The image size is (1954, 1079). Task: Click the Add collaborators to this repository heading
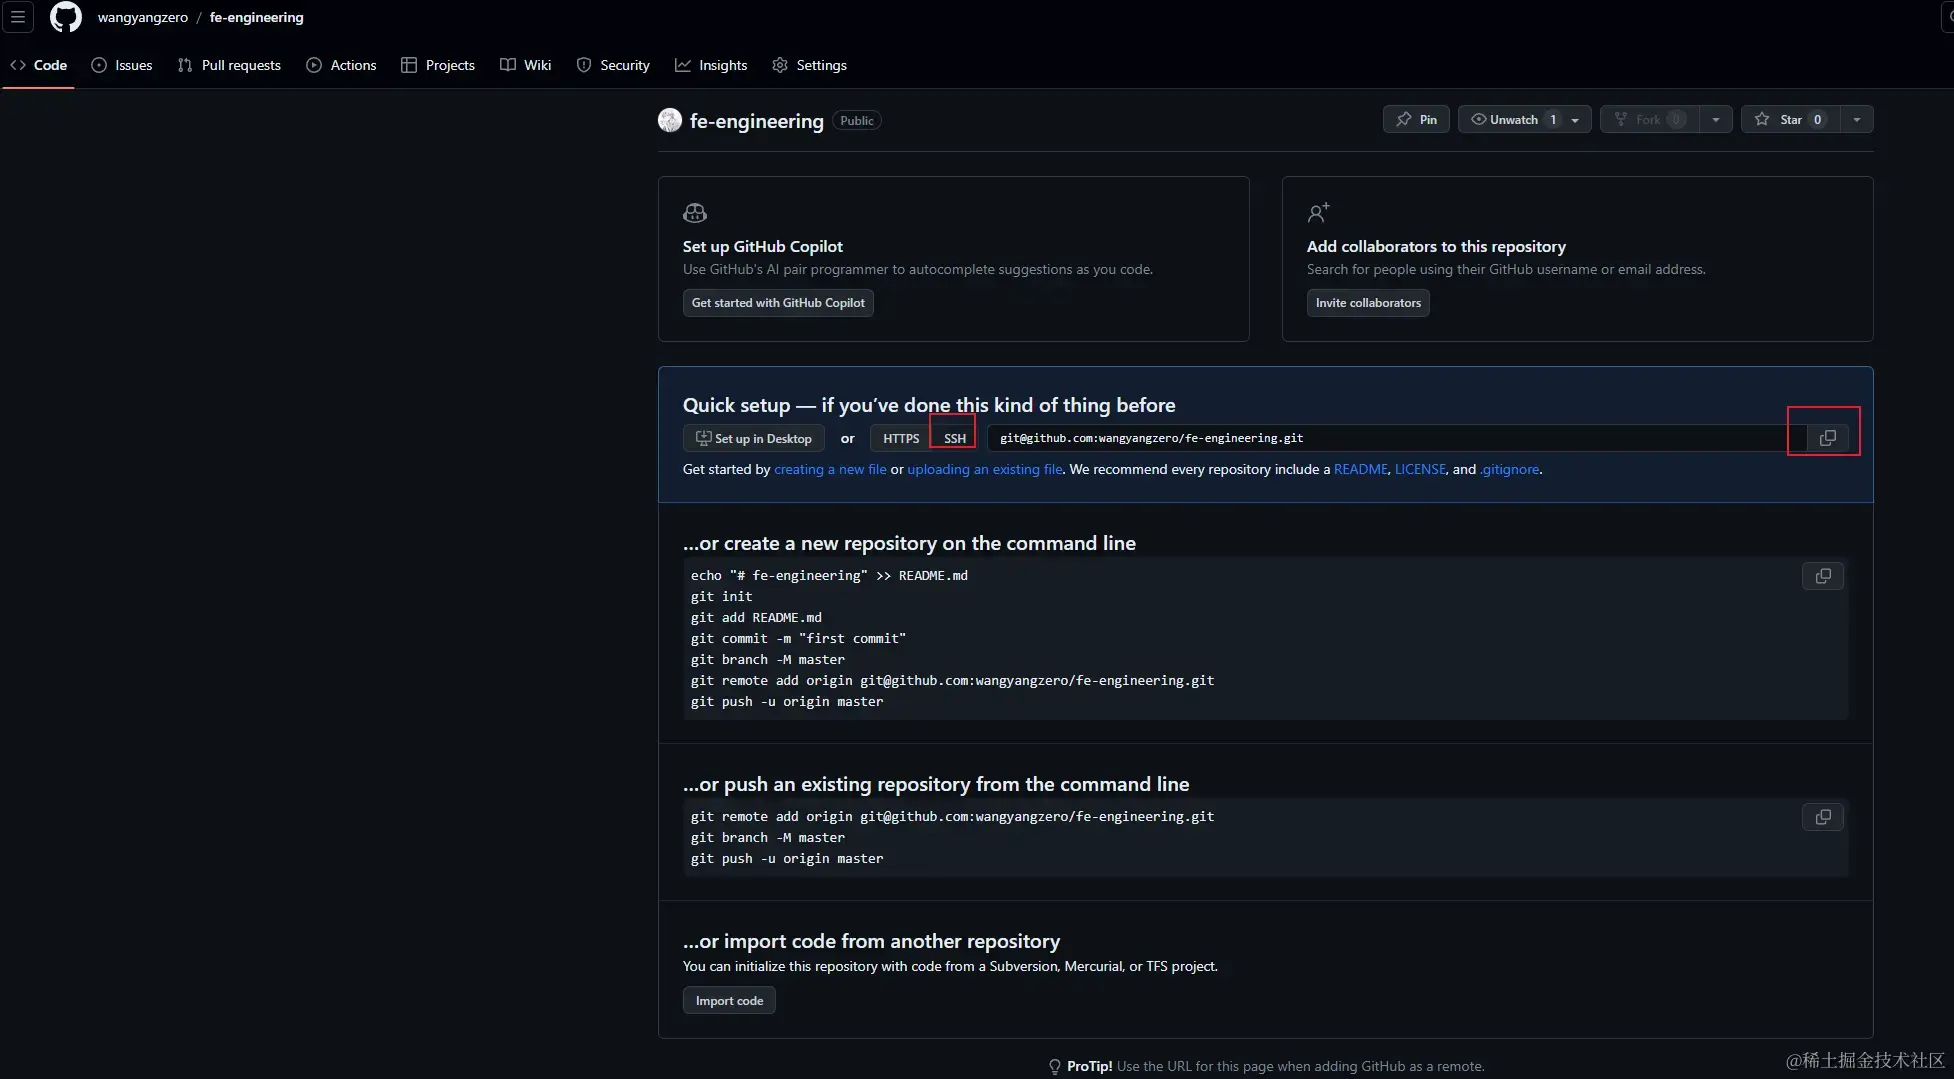[x=1436, y=246]
